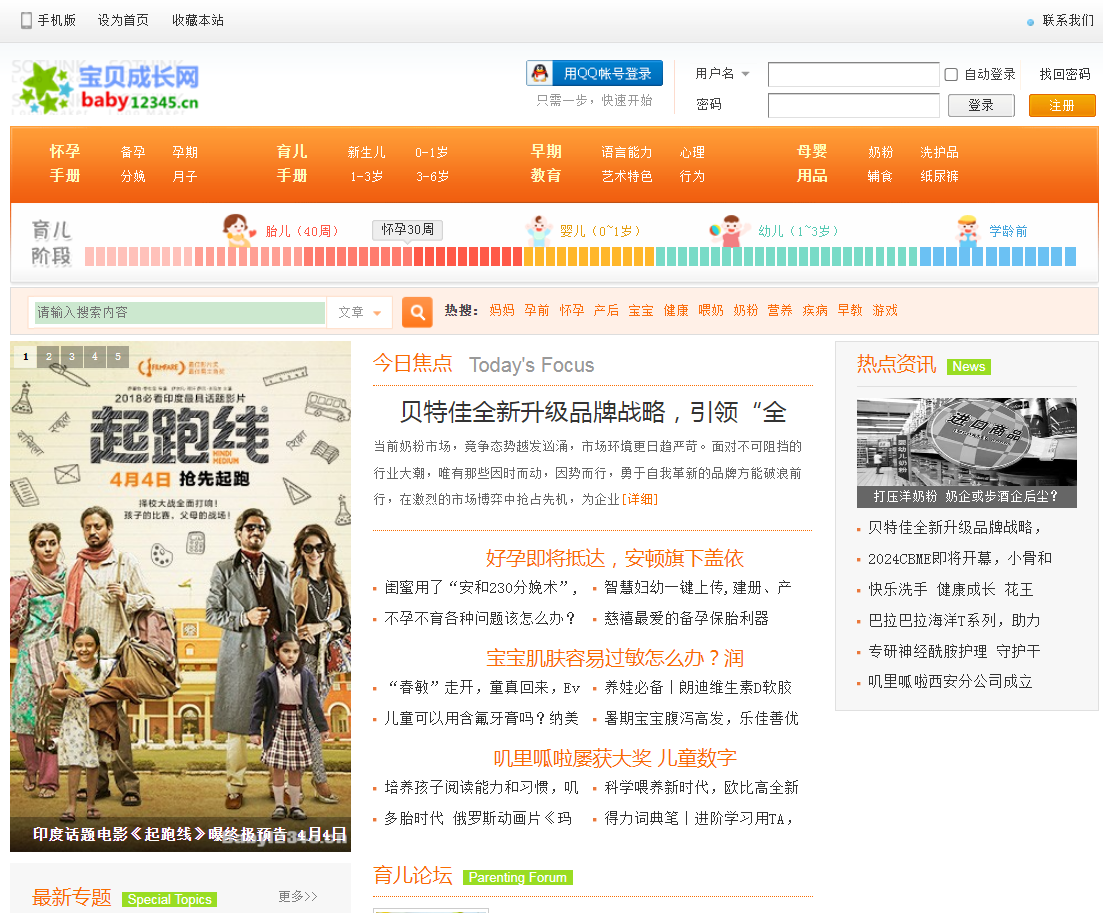
Task: Open the 联系我们 link
Action: 1068,20
